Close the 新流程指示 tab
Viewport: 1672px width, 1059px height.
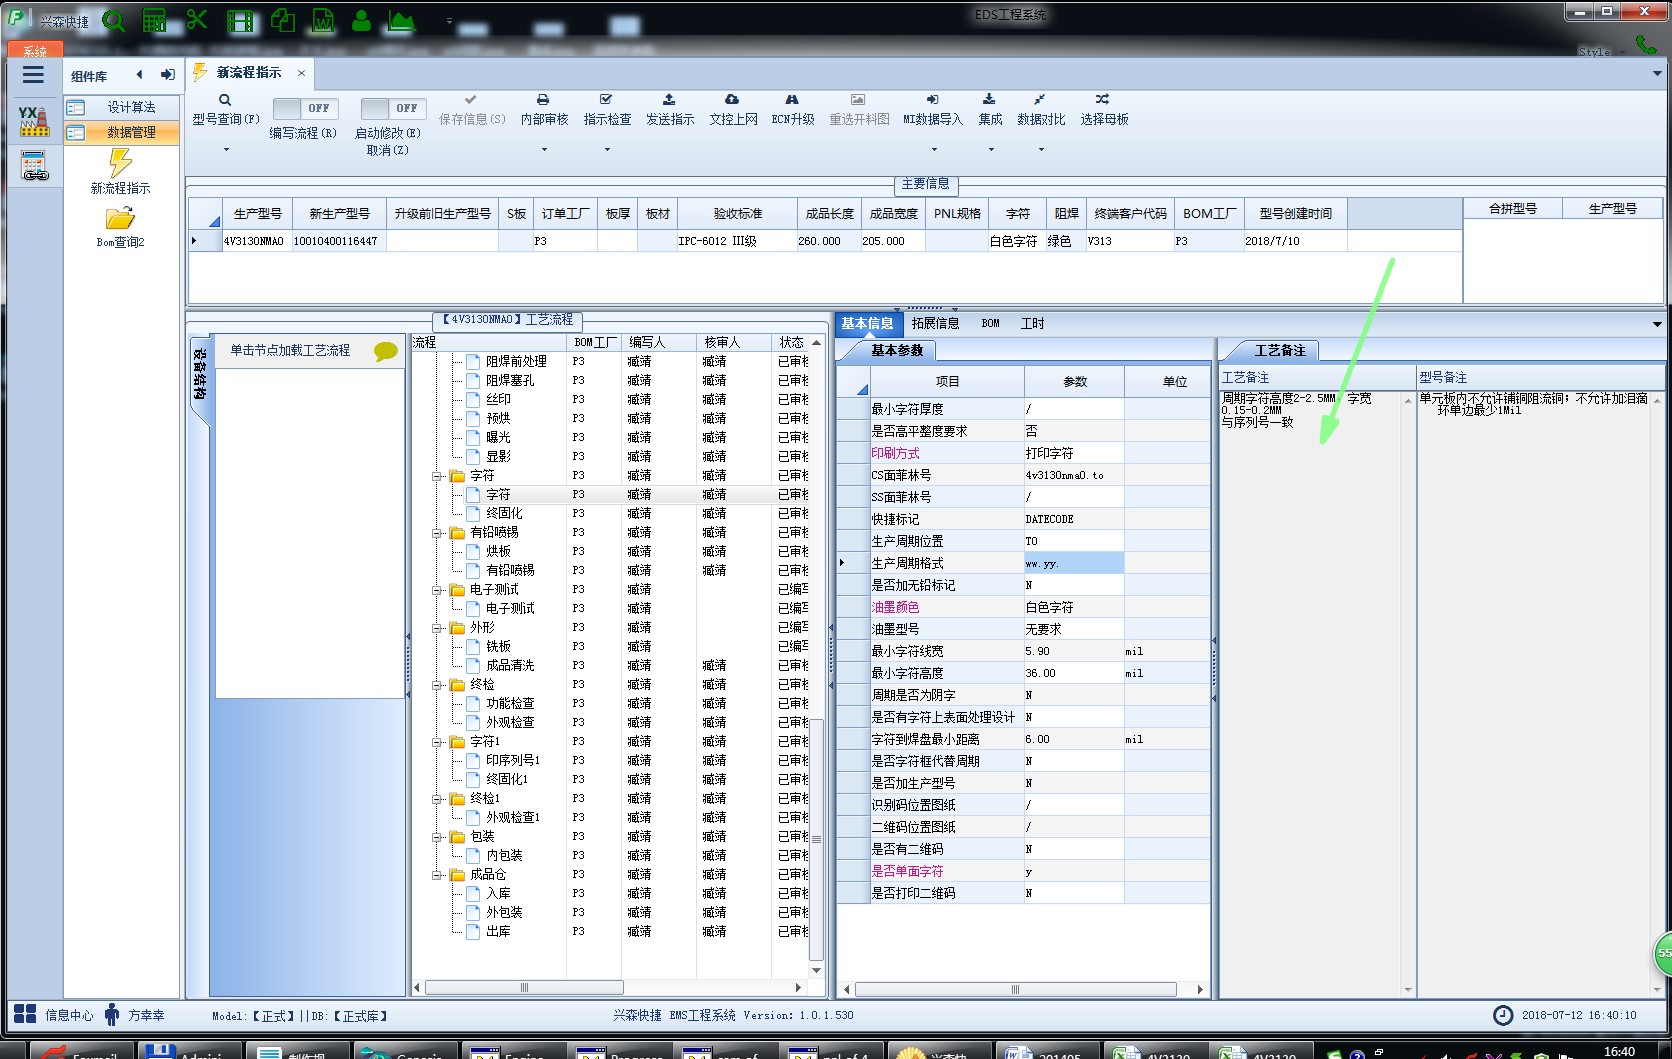[301, 73]
